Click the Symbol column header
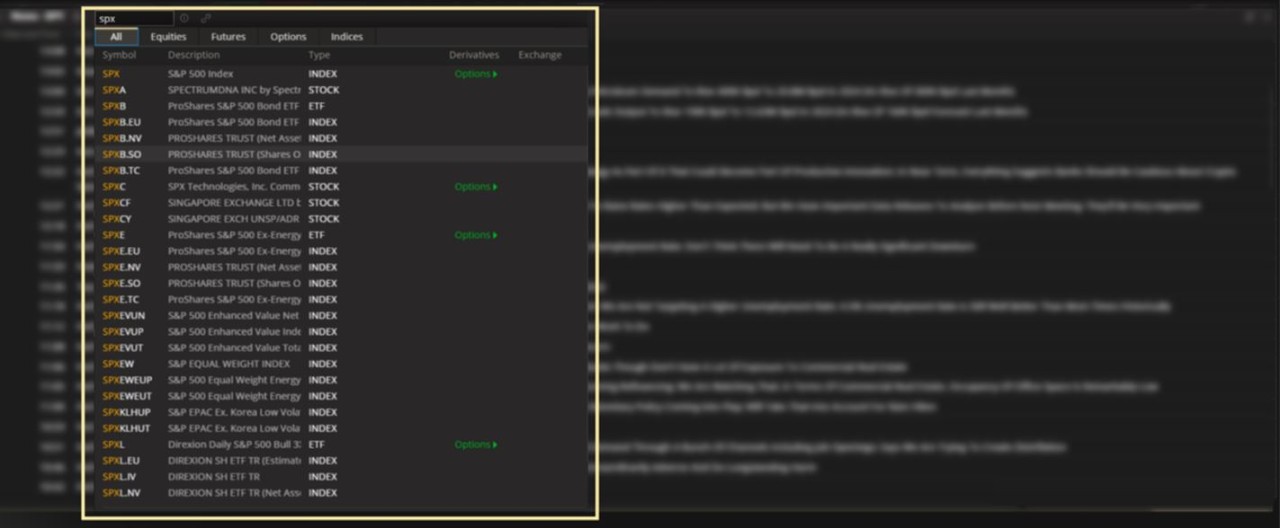Image resolution: width=1280 pixels, height=528 pixels. click(119, 55)
